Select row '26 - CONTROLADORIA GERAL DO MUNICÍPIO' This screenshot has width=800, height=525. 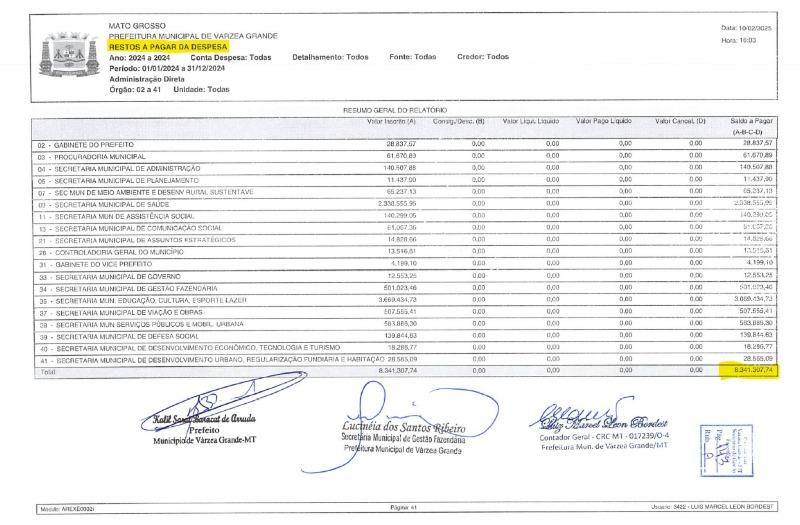tap(405, 252)
